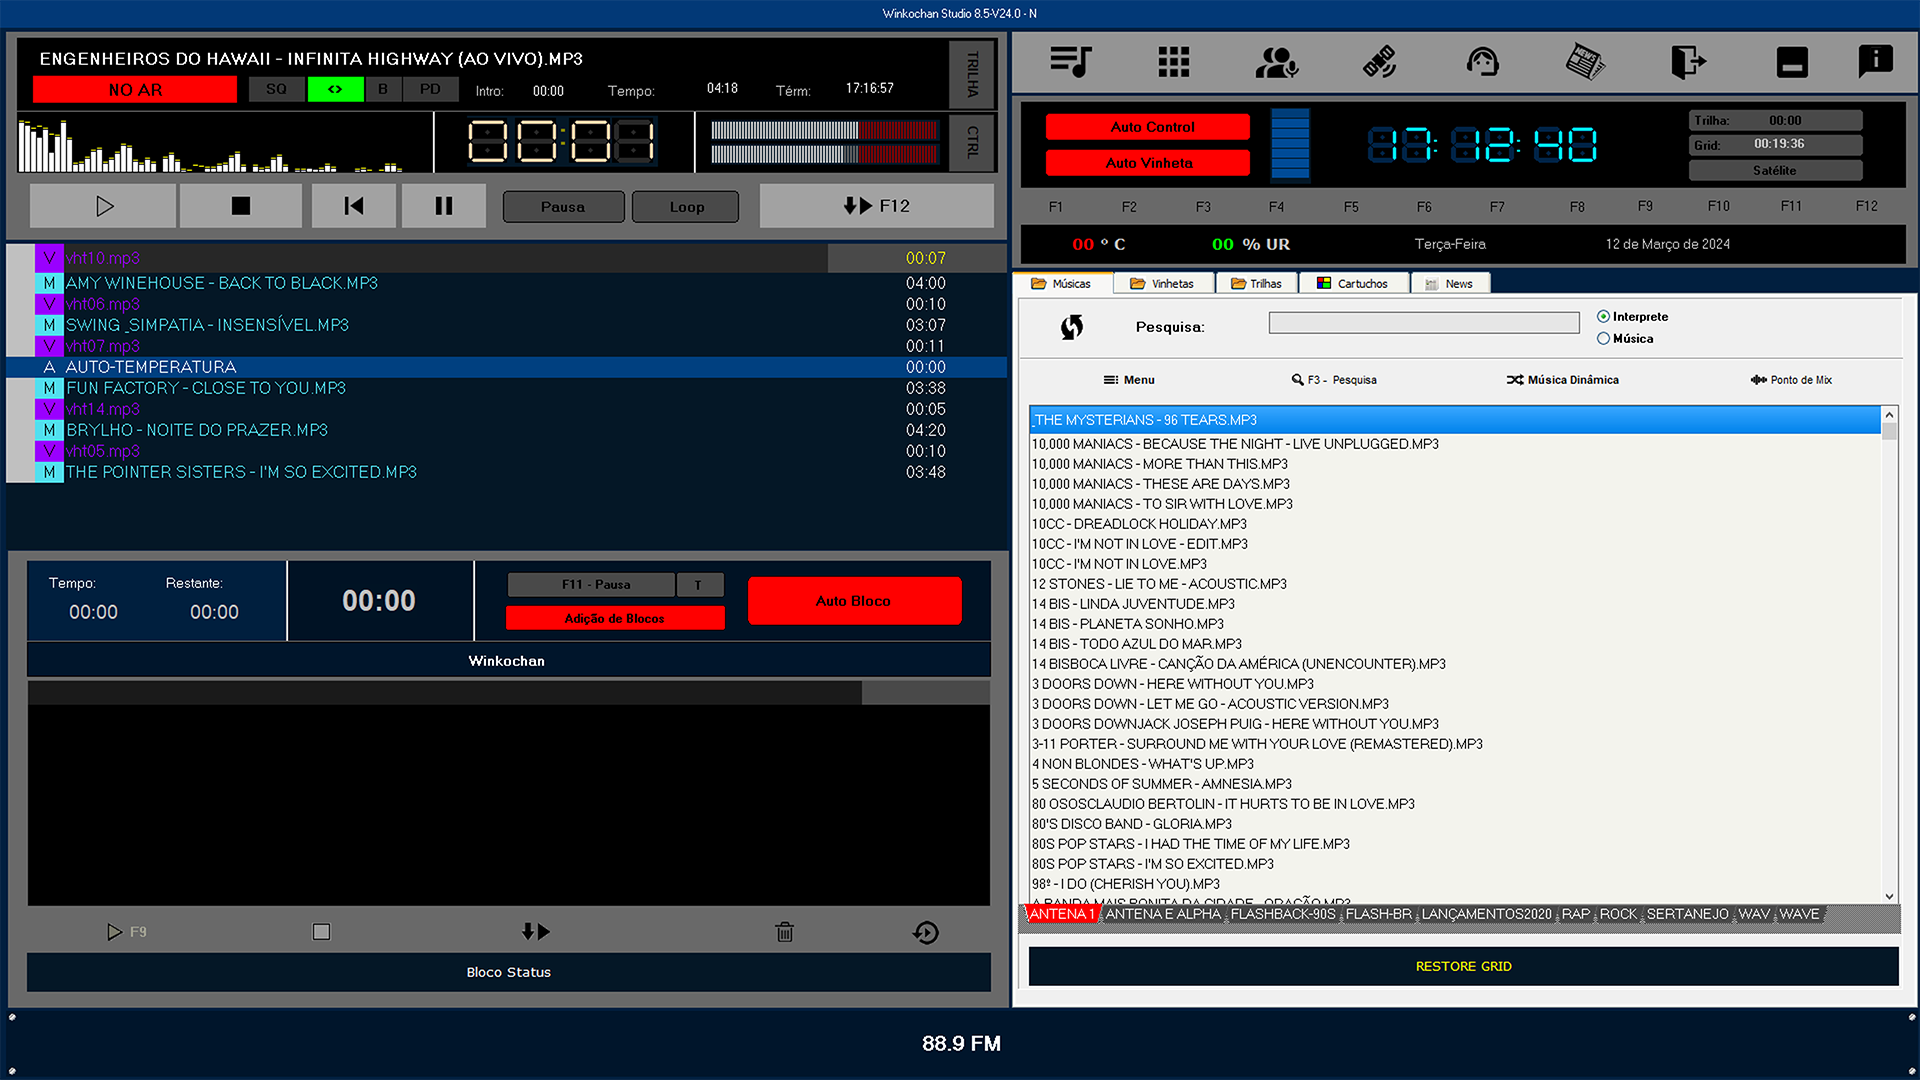The image size is (1920, 1080).
Task: Switch to the Trilhas tab
Action: tap(1256, 284)
